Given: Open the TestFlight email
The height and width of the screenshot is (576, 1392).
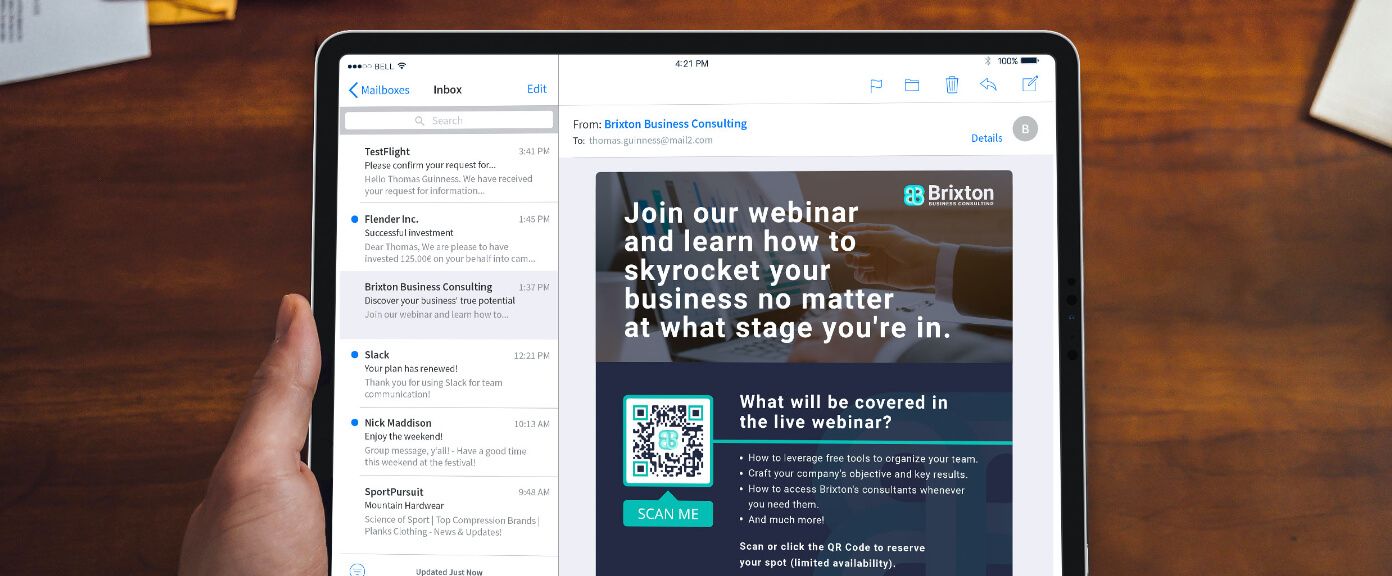Looking at the screenshot, I should [447, 170].
